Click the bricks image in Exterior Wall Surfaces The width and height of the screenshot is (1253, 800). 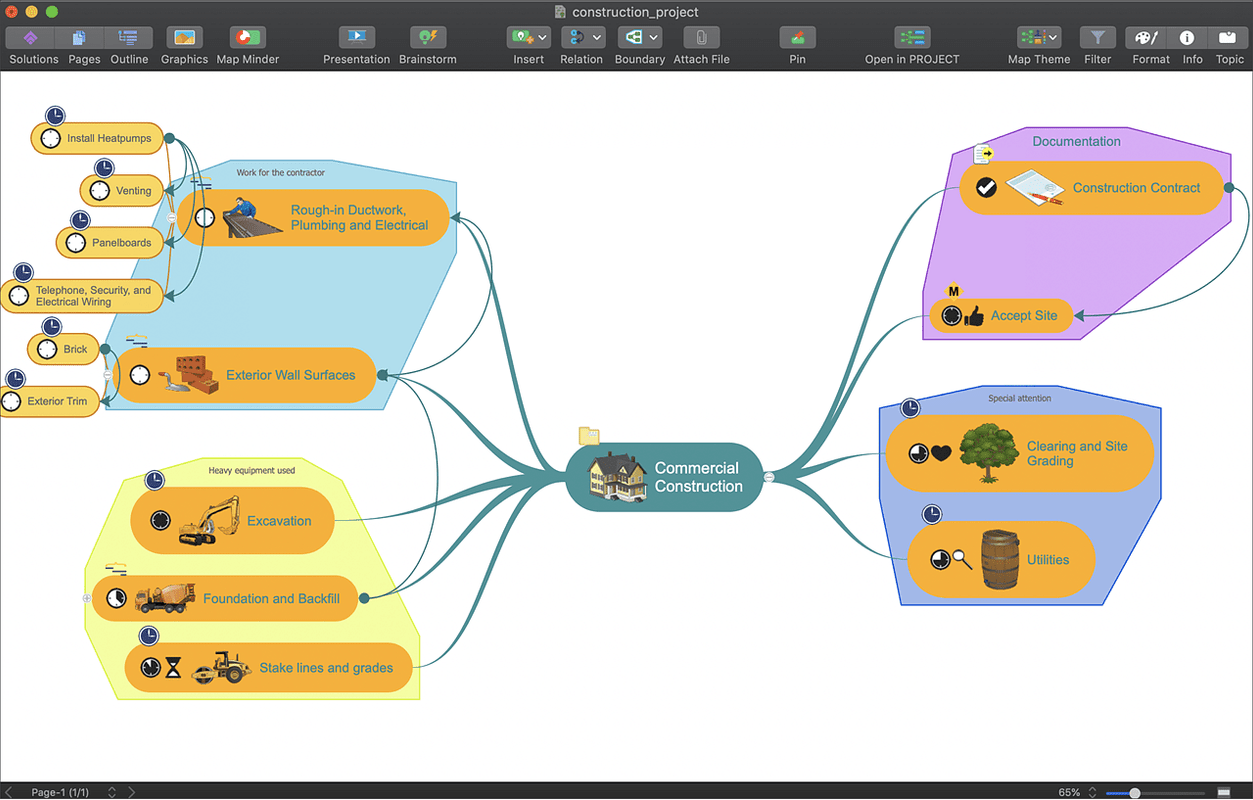pyautogui.click(x=188, y=376)
